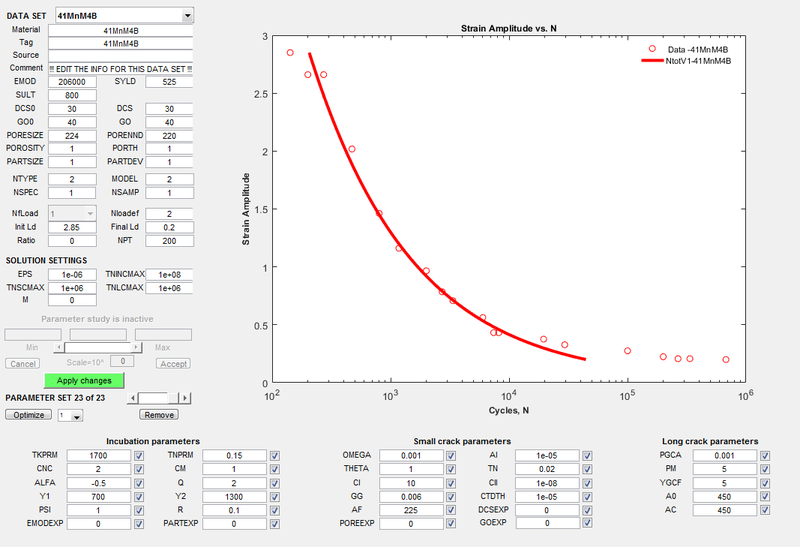
Task: Open the dropdown next to Optimize
Action: [68, 415]
